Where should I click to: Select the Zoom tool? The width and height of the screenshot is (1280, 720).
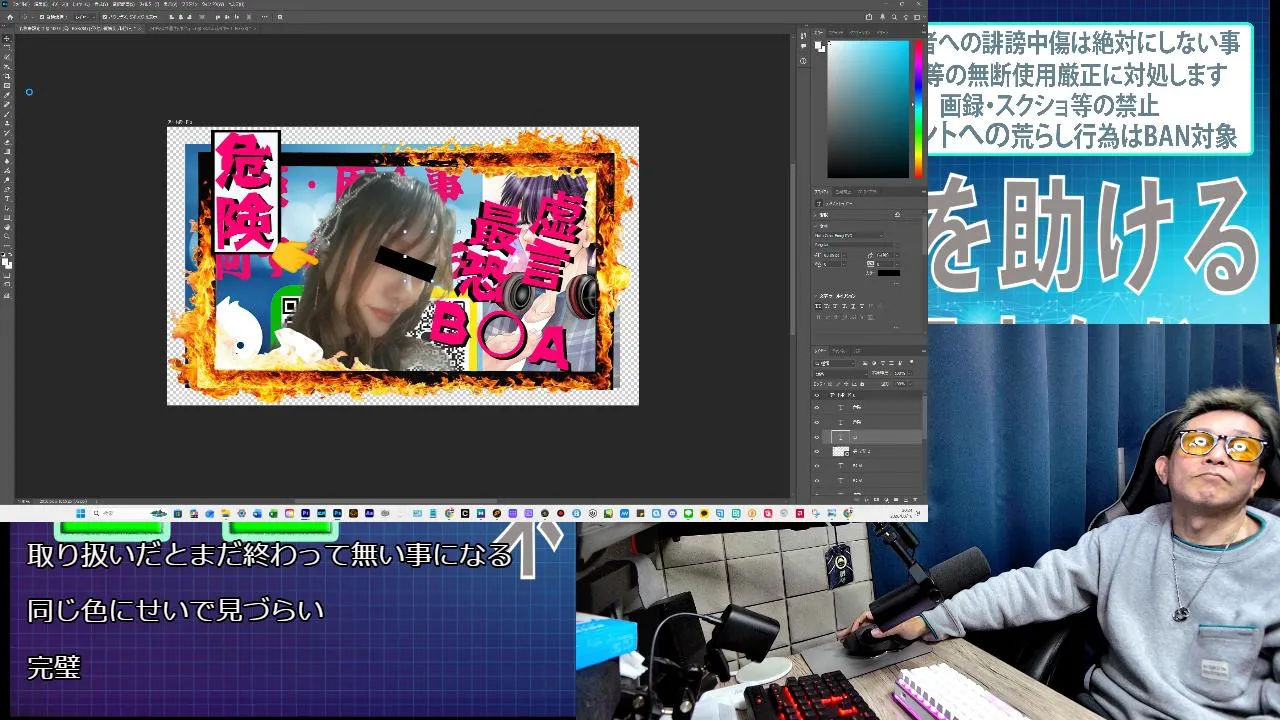click(x=7, y=236)
